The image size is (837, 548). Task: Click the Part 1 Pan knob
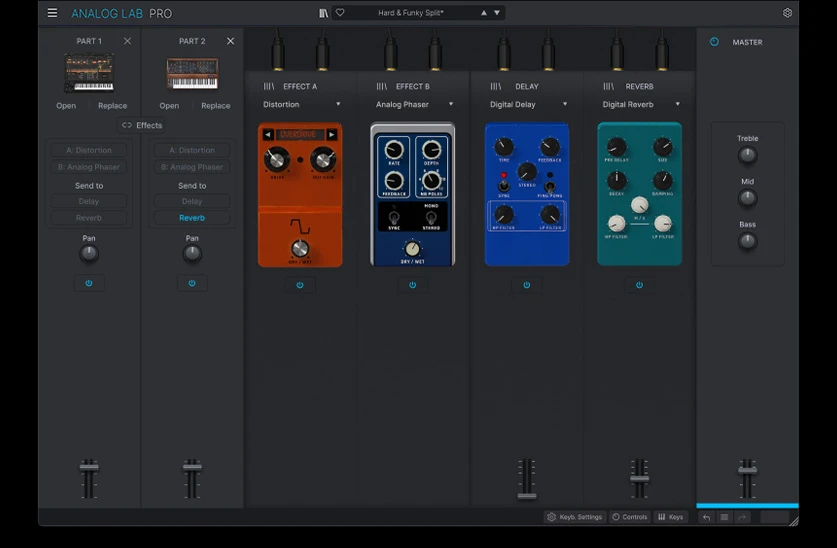89,254
